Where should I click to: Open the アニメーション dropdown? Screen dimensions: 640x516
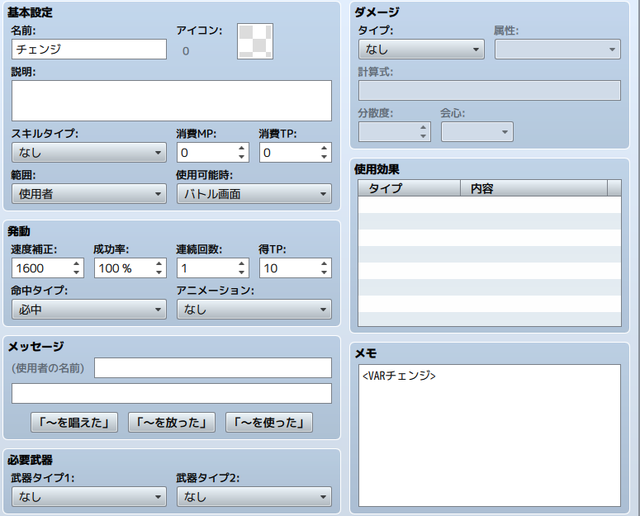pyautogui.click(x=254, y=309)
